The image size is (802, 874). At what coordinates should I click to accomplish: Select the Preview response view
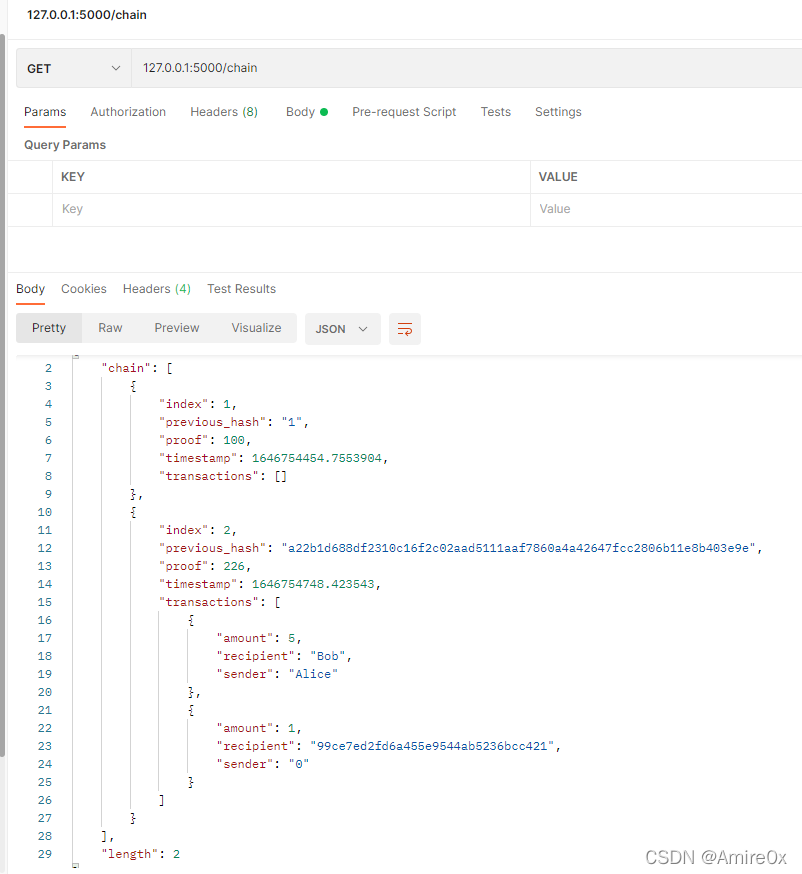(x=177, y=328)
